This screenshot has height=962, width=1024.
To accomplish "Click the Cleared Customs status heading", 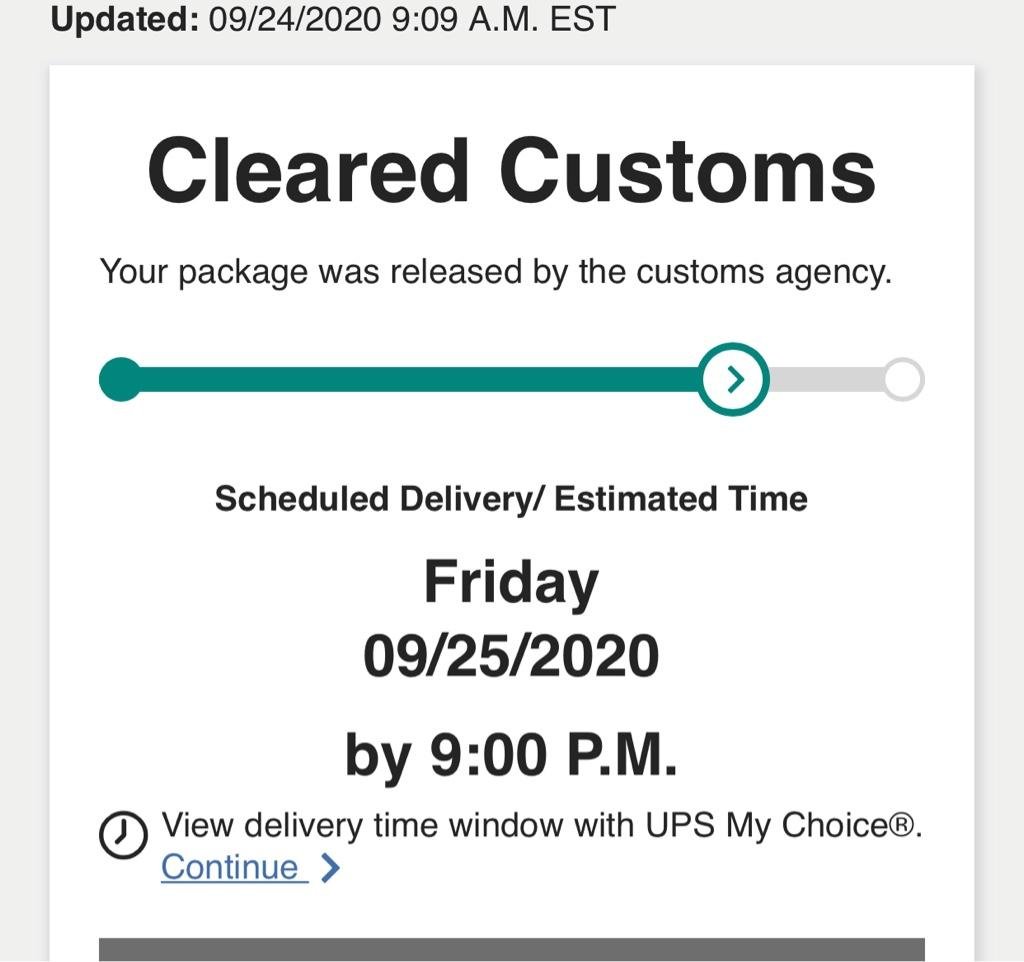I will click(x=511, y=171).
